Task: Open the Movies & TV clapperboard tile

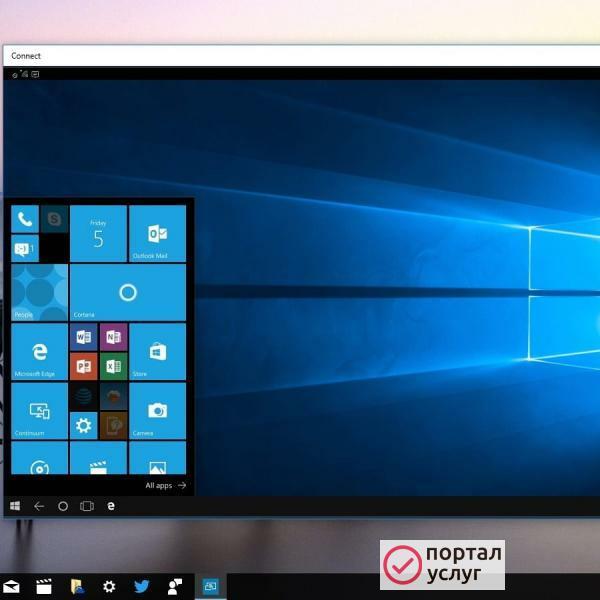Action: 98,458
